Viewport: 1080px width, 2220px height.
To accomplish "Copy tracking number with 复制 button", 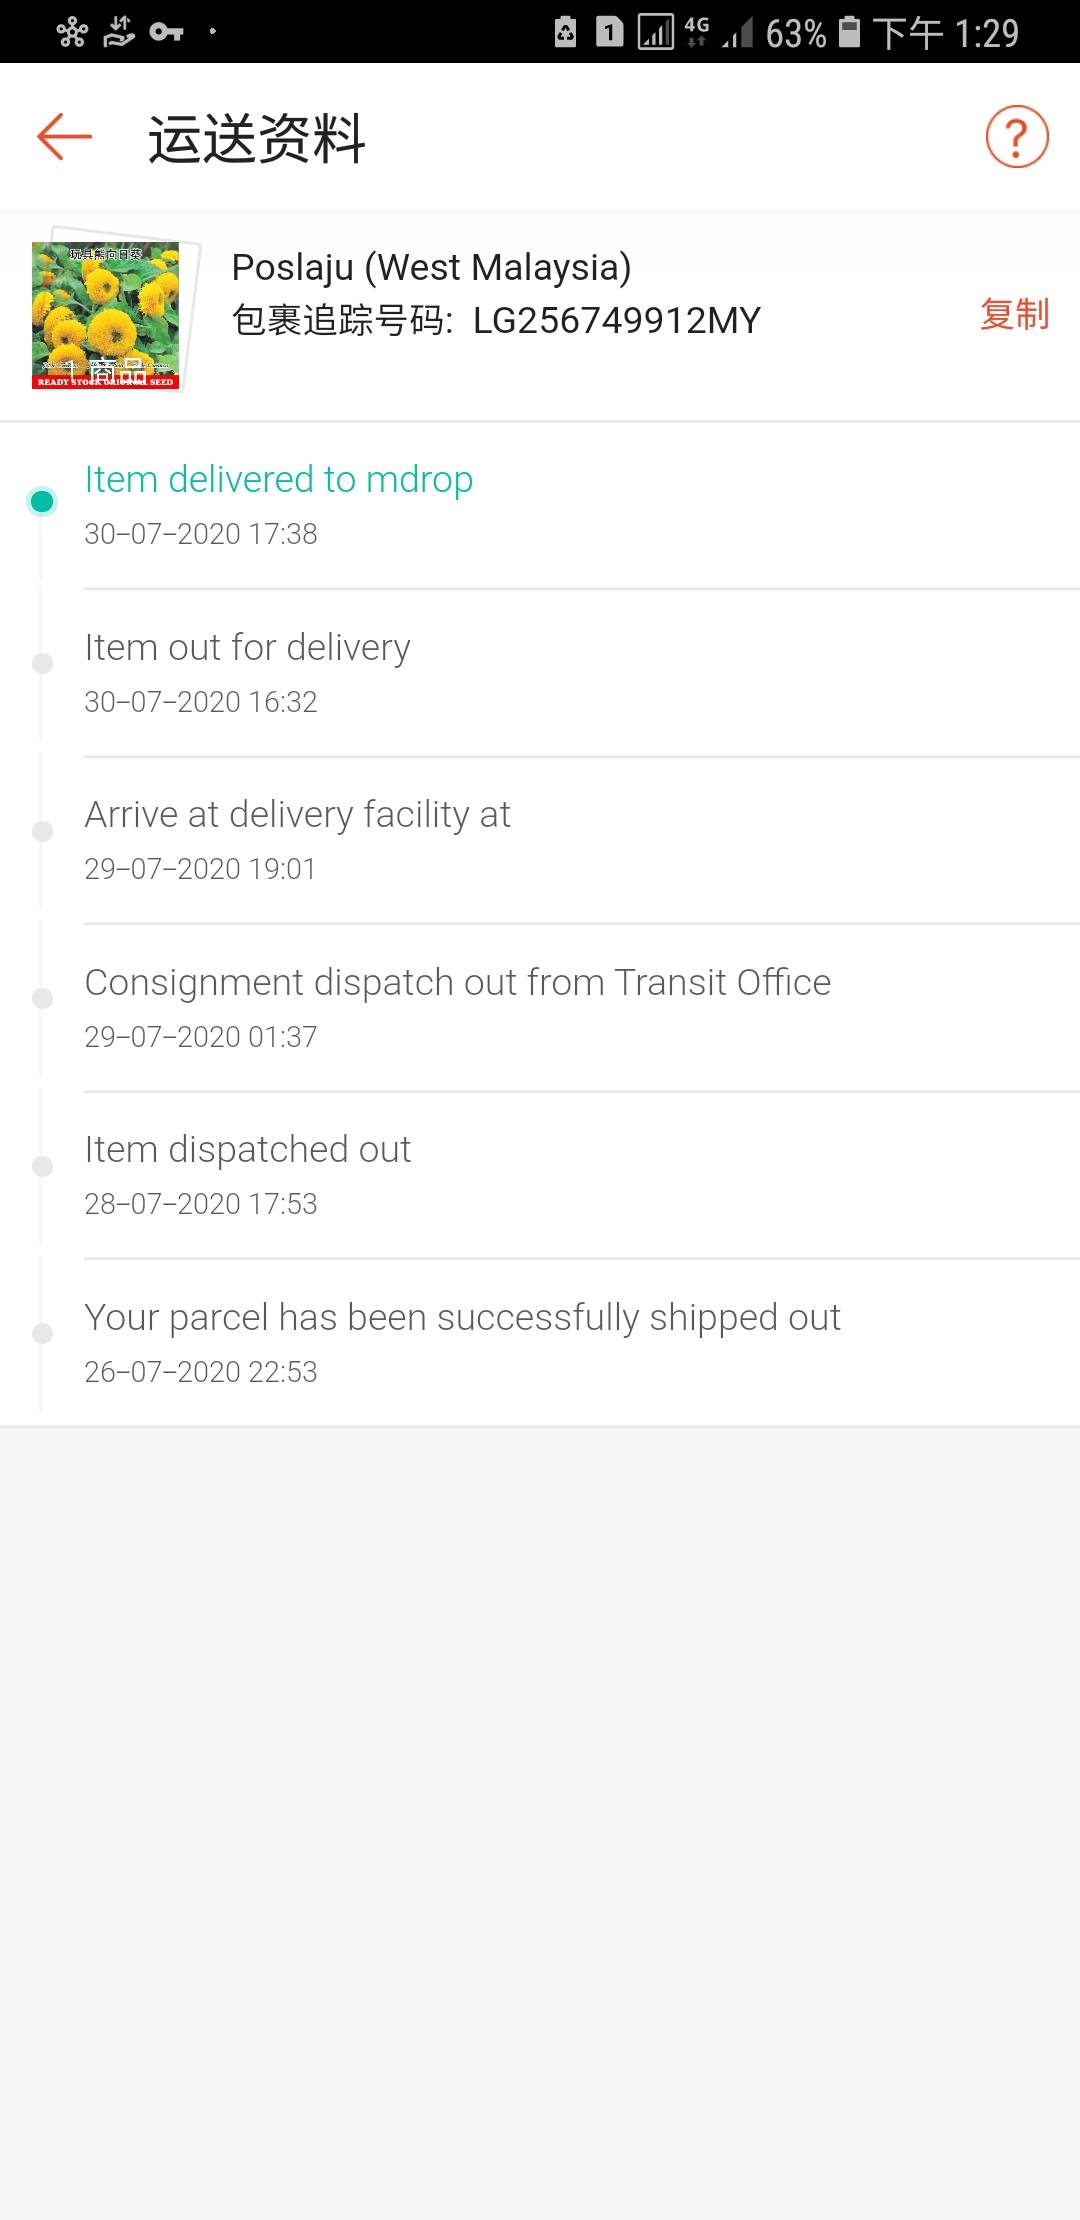I will [1014, 314].
